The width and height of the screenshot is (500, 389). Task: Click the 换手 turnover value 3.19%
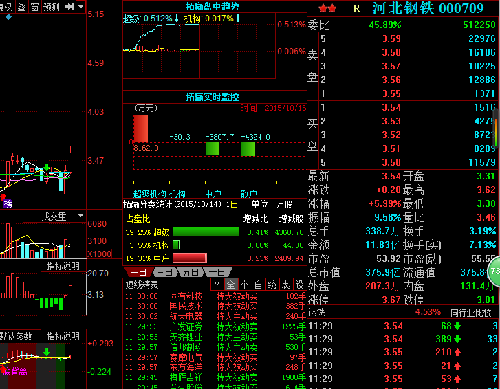(x=482, y=230)
